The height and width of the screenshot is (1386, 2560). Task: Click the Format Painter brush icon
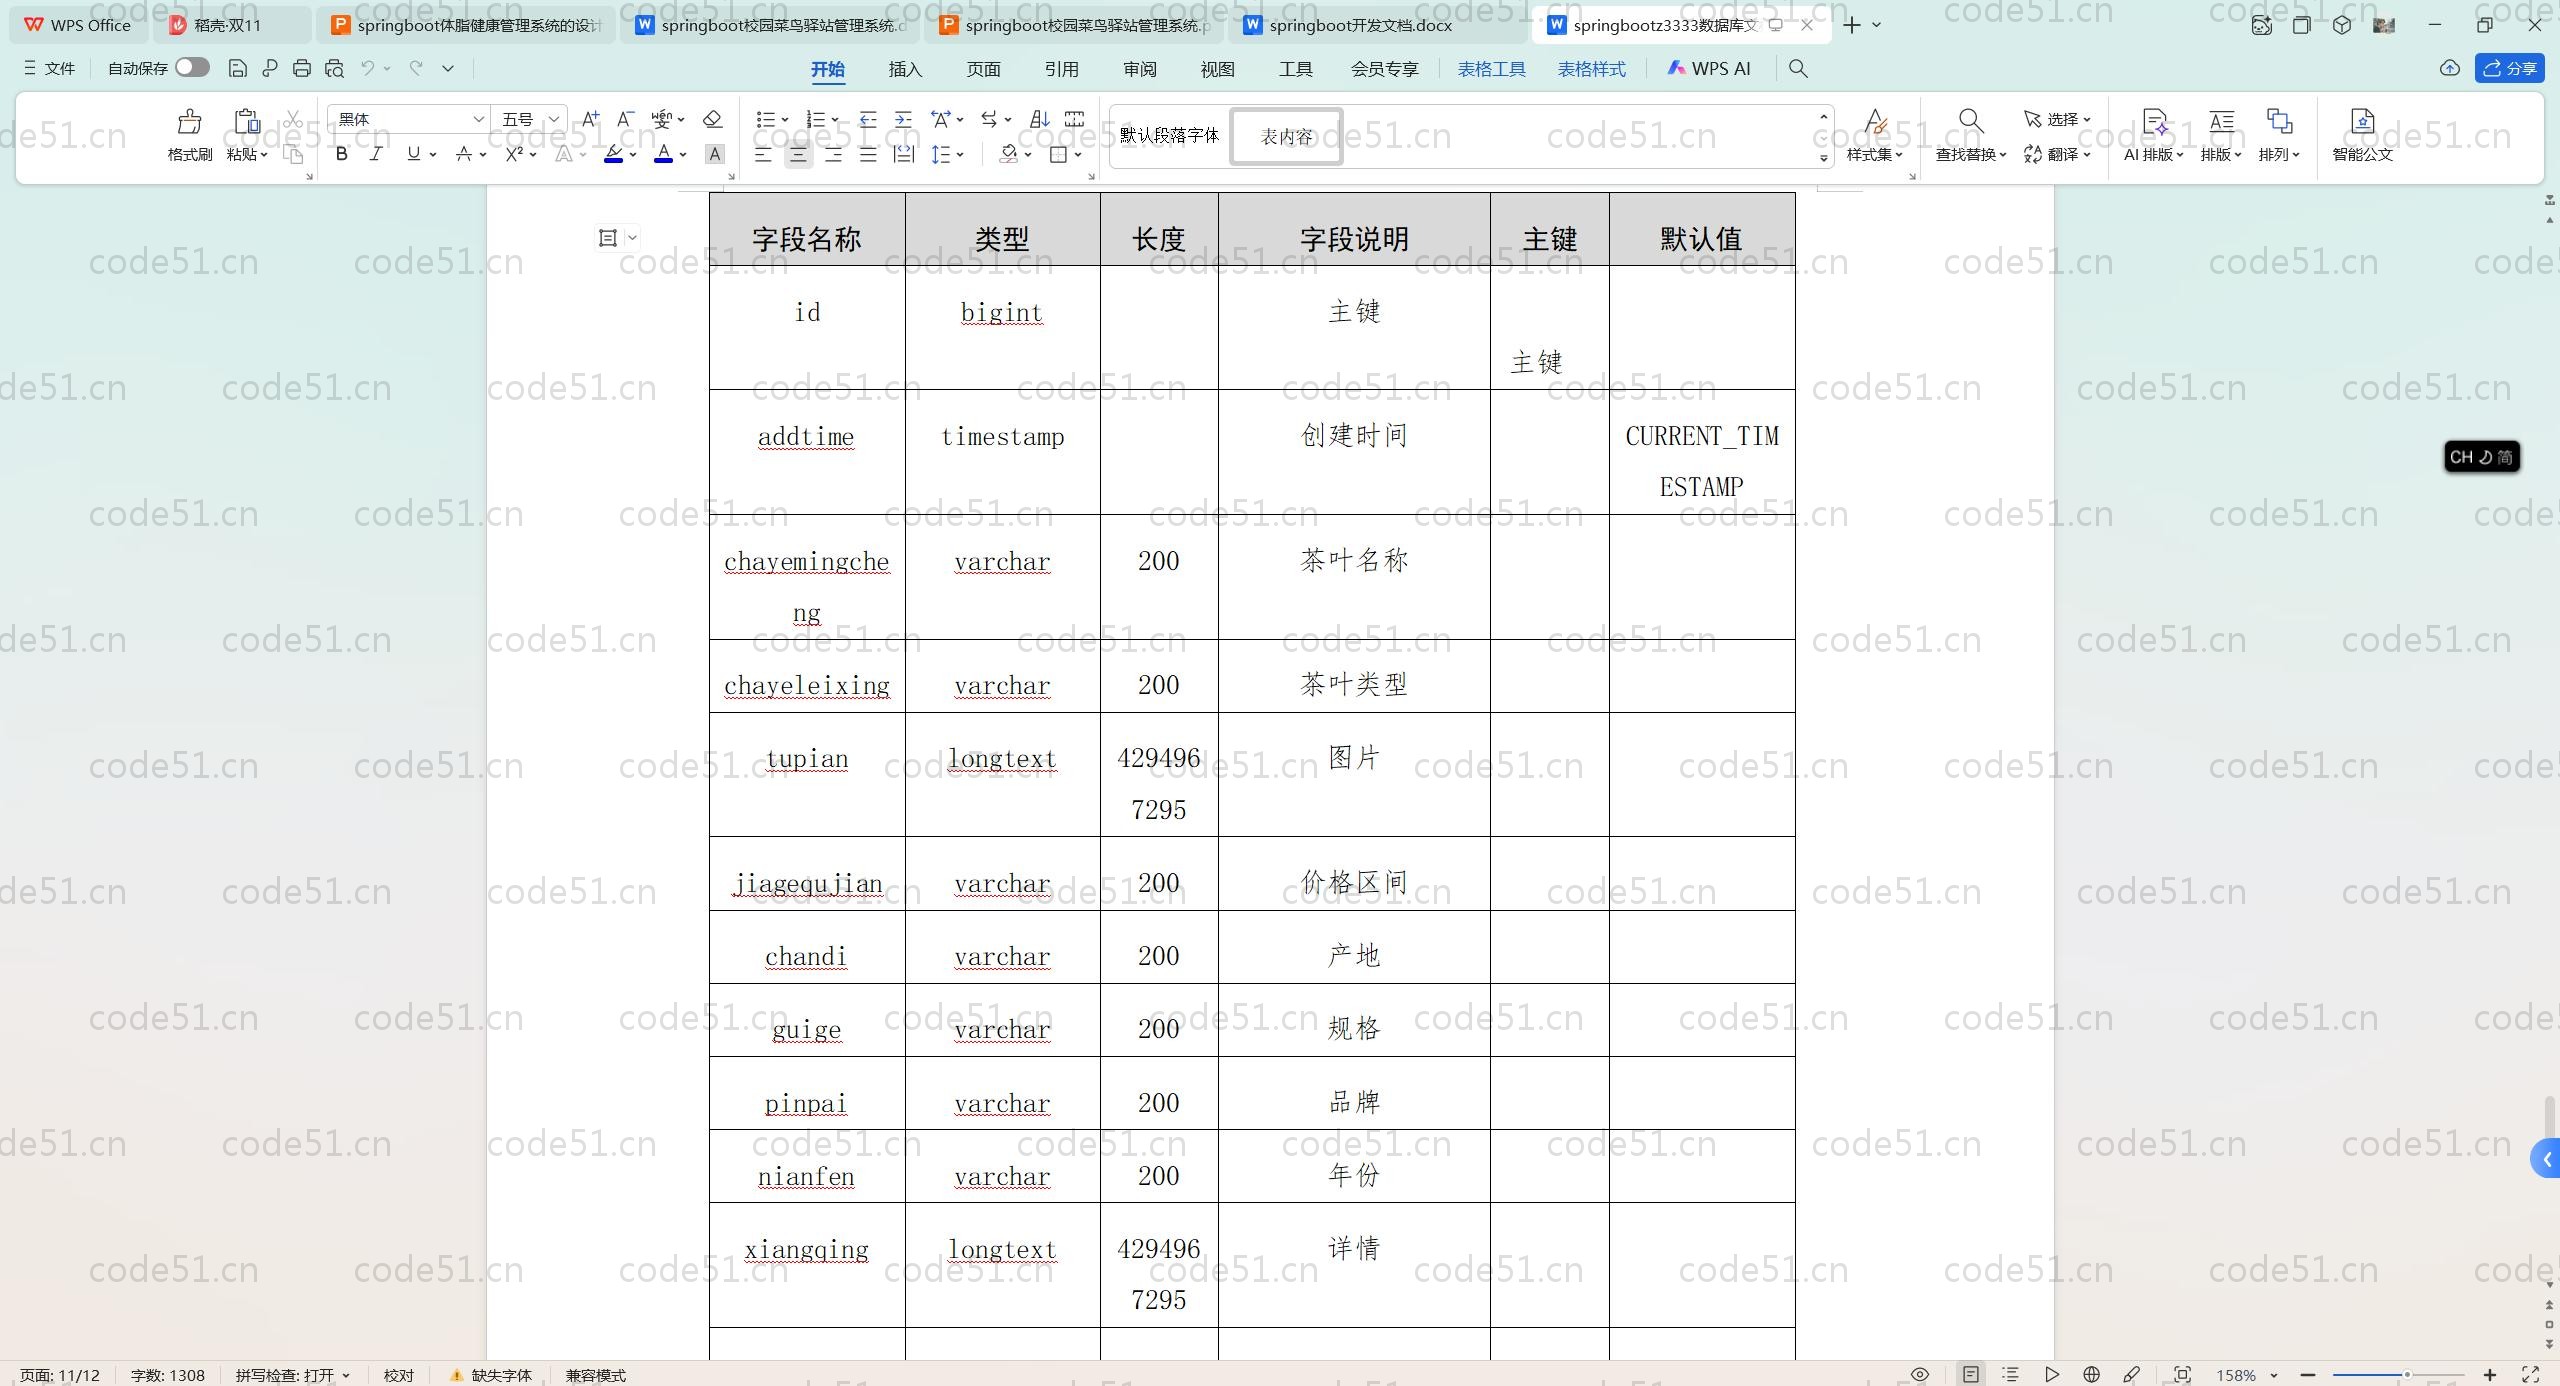point(189,124)
